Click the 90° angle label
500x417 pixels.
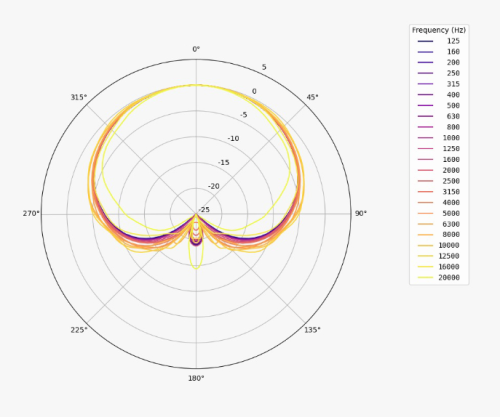(361, 213)
